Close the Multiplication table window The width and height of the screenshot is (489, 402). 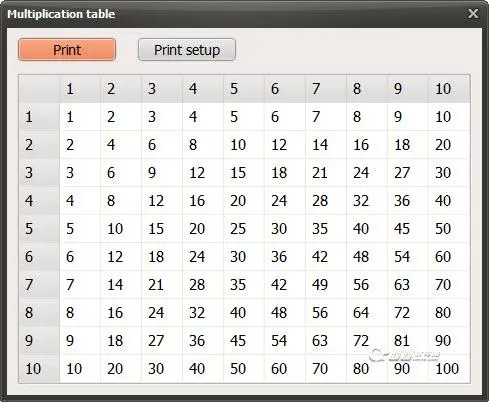(473, 14)
